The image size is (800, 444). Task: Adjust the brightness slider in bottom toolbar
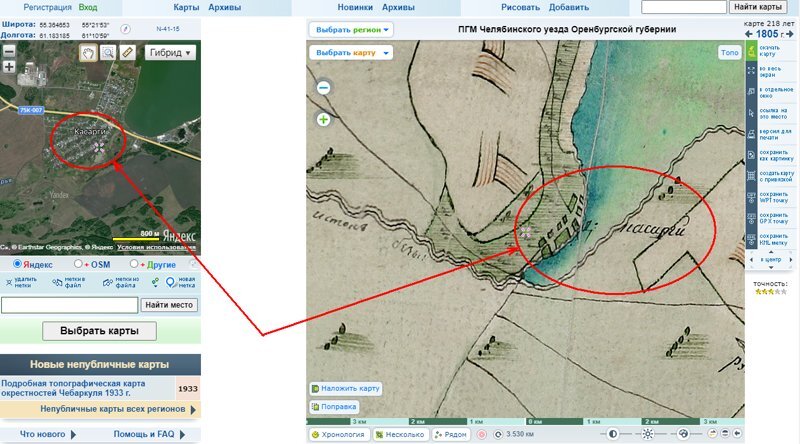pos(647,434)
